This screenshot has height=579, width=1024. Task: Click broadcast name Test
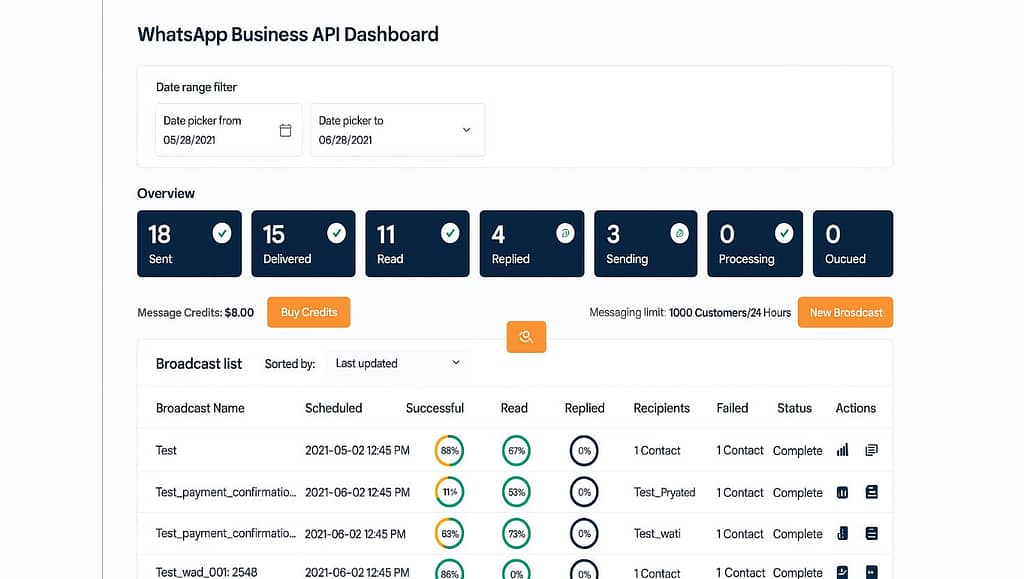pos(166,450)
